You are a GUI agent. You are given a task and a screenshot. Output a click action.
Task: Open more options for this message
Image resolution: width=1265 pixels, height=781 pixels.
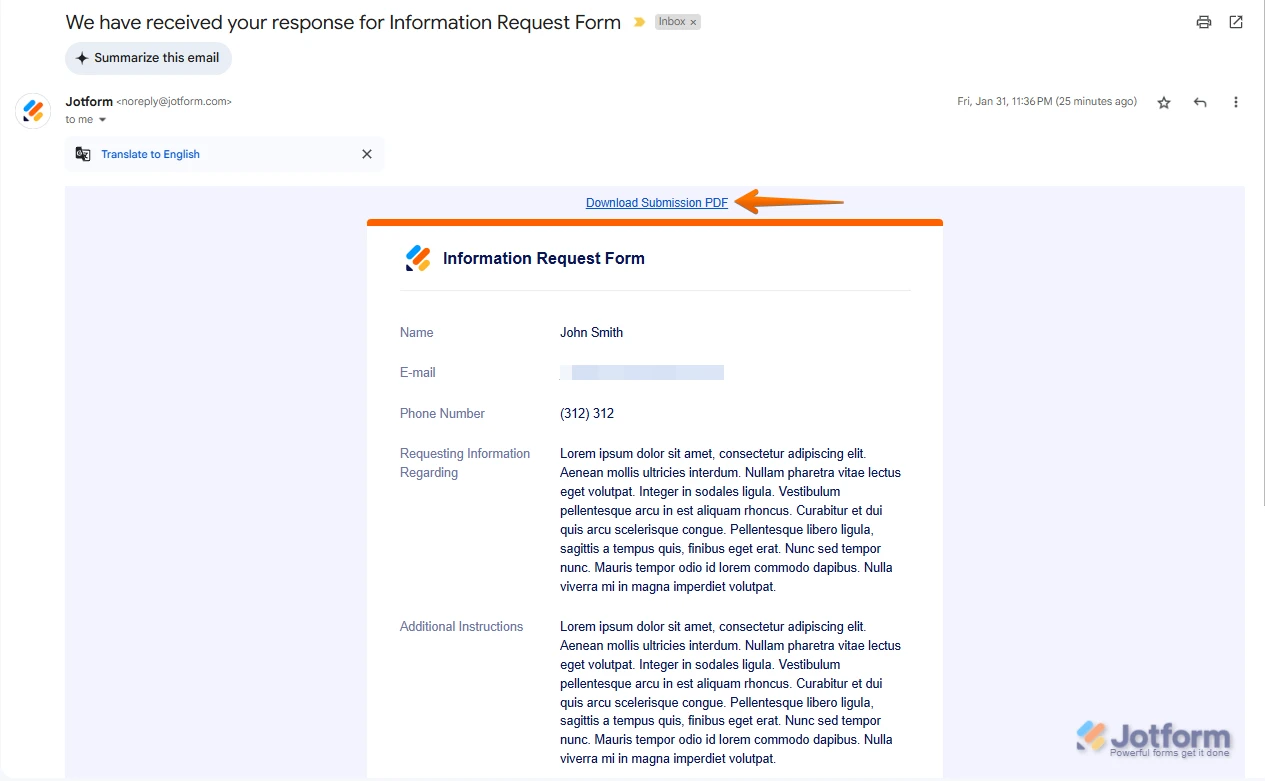(1236, 101)
